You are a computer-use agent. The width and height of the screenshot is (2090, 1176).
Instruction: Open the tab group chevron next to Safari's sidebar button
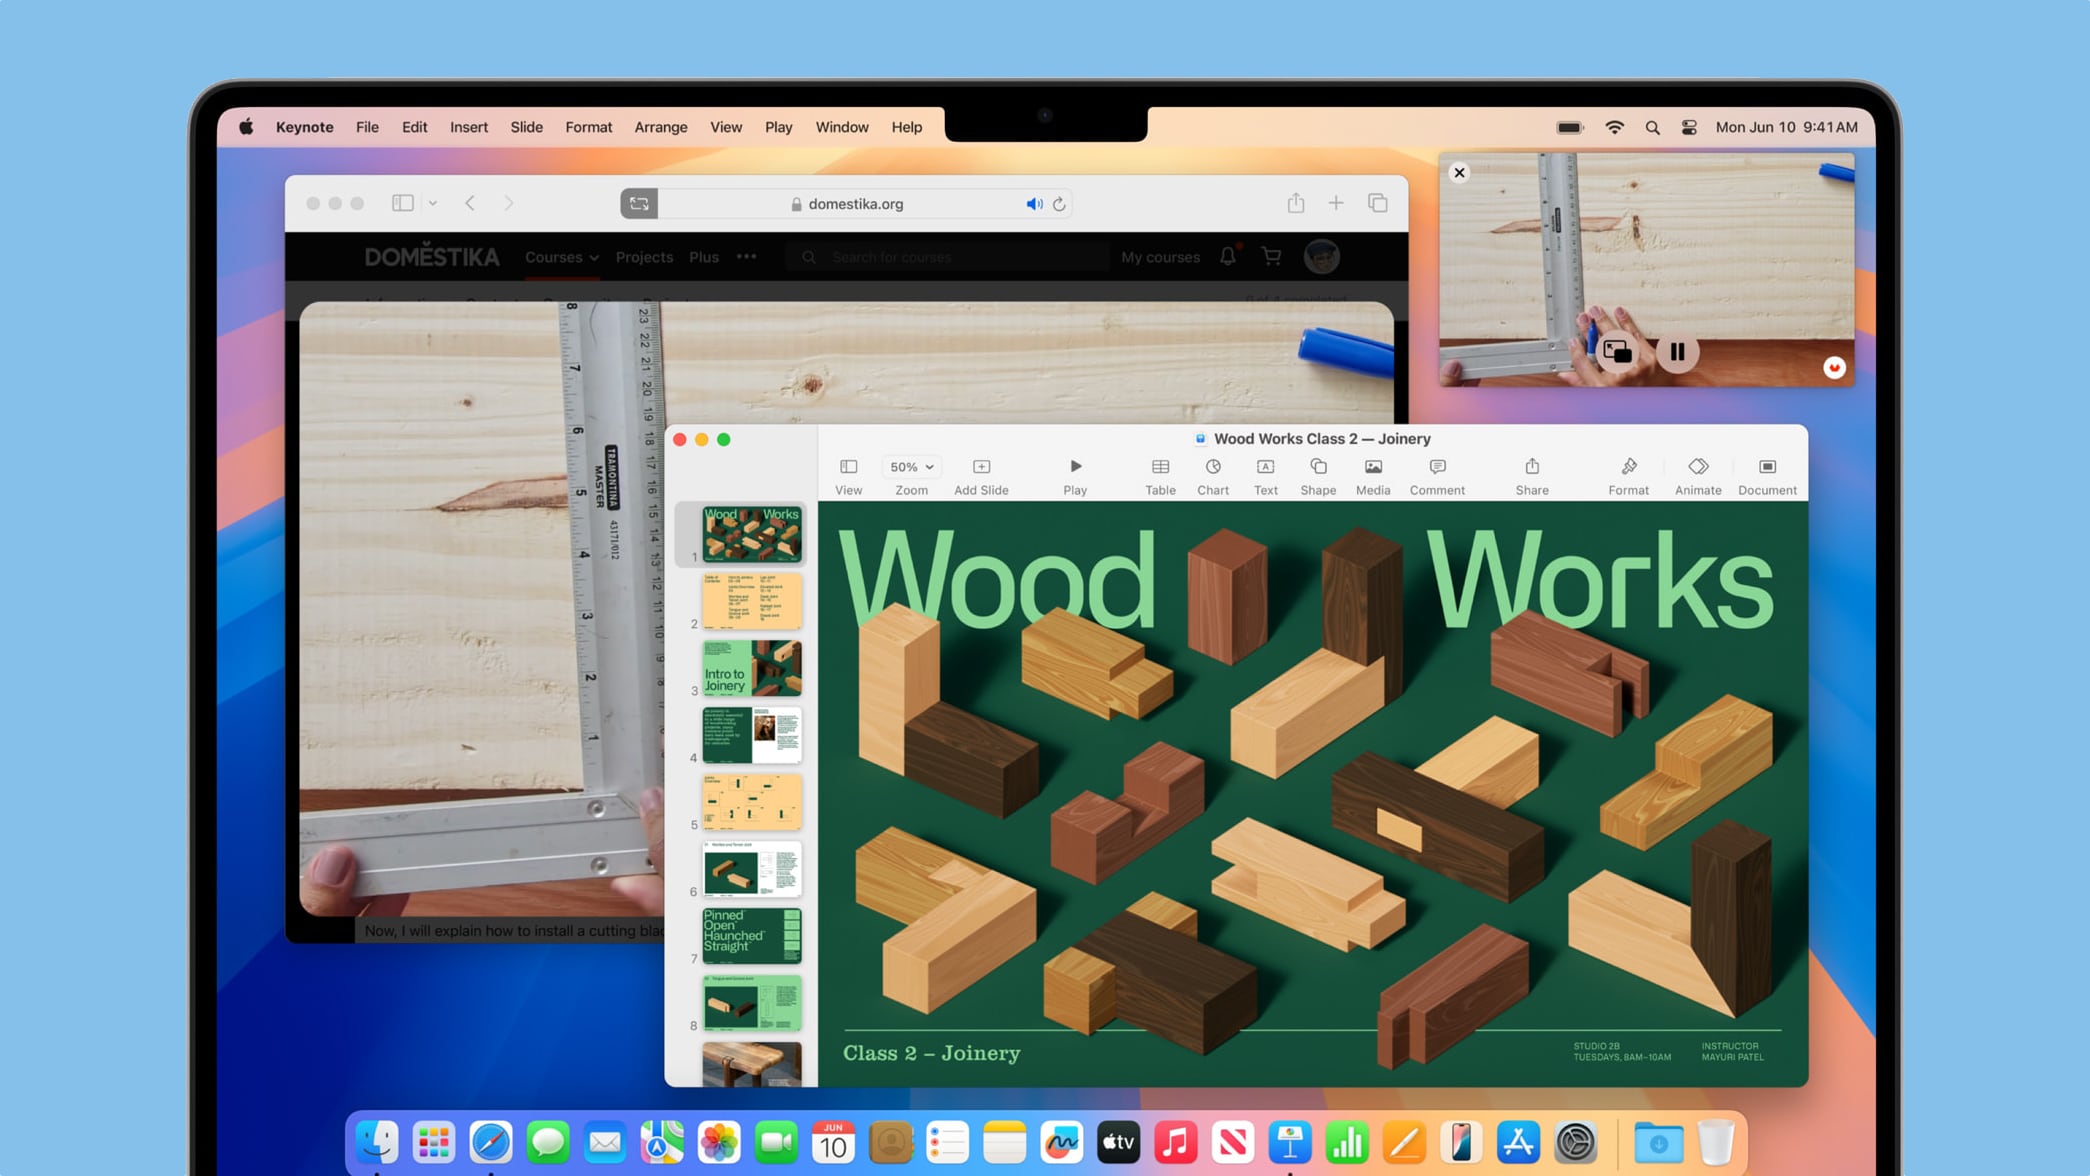(x=431, y=202)
